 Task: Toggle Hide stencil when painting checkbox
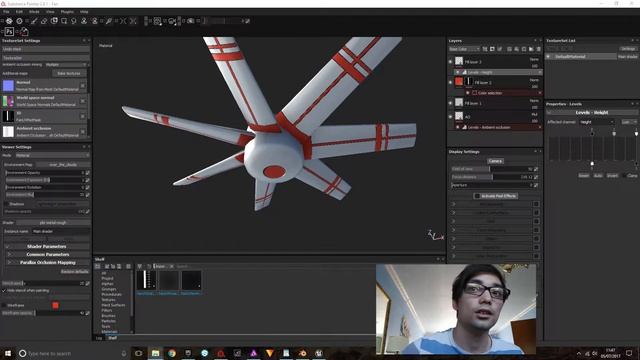click(4, 291)
